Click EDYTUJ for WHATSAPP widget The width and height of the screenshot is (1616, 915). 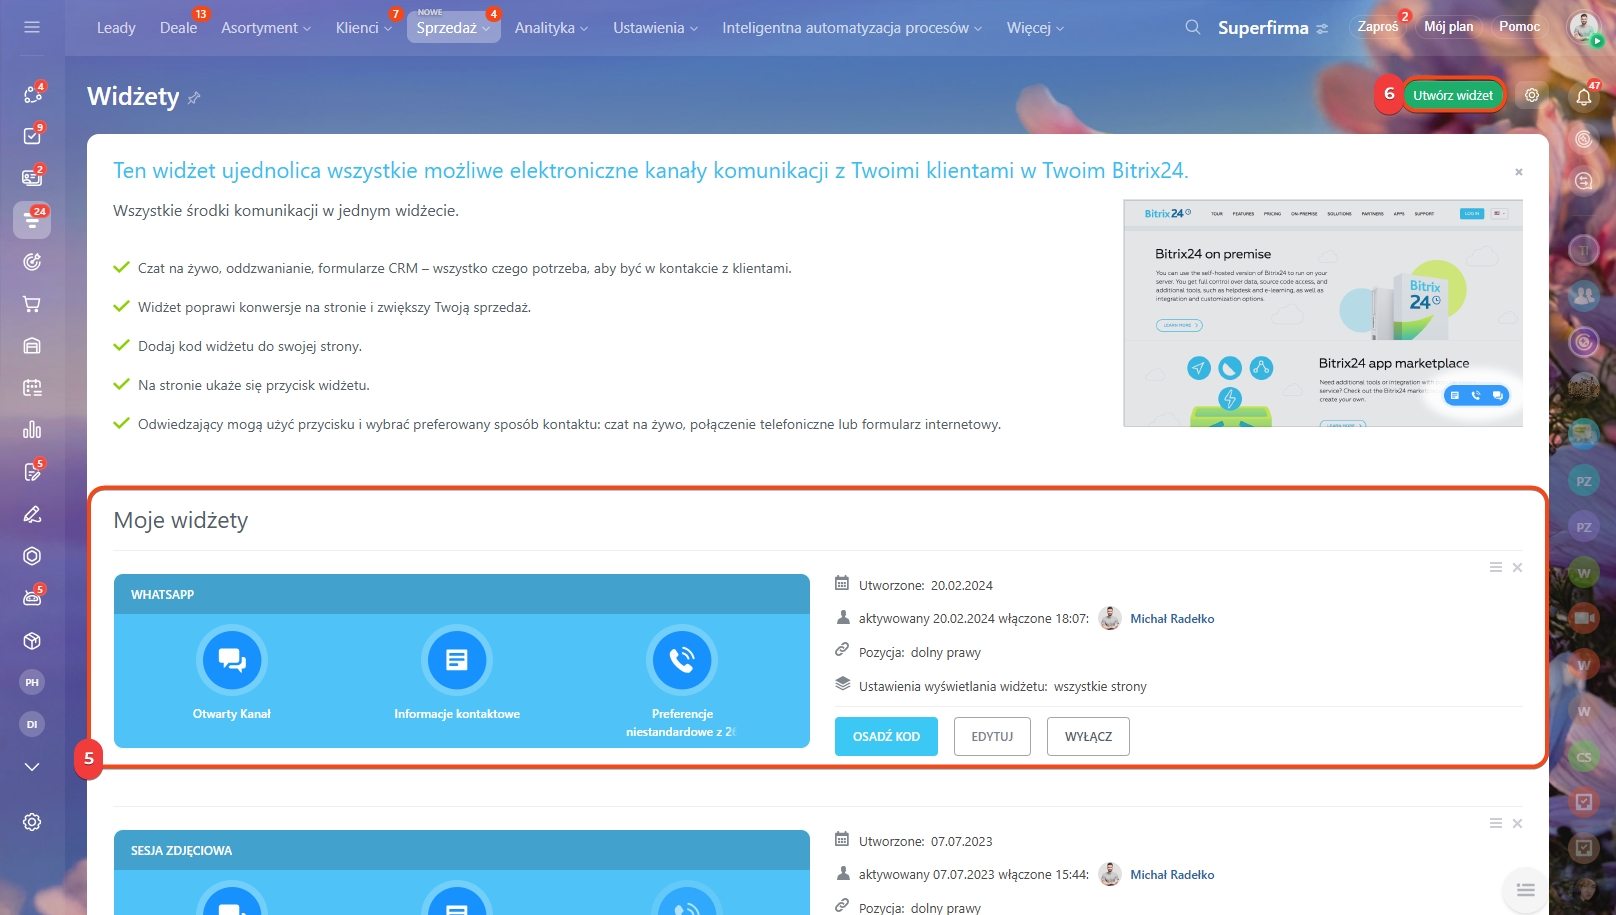point(992,736)
